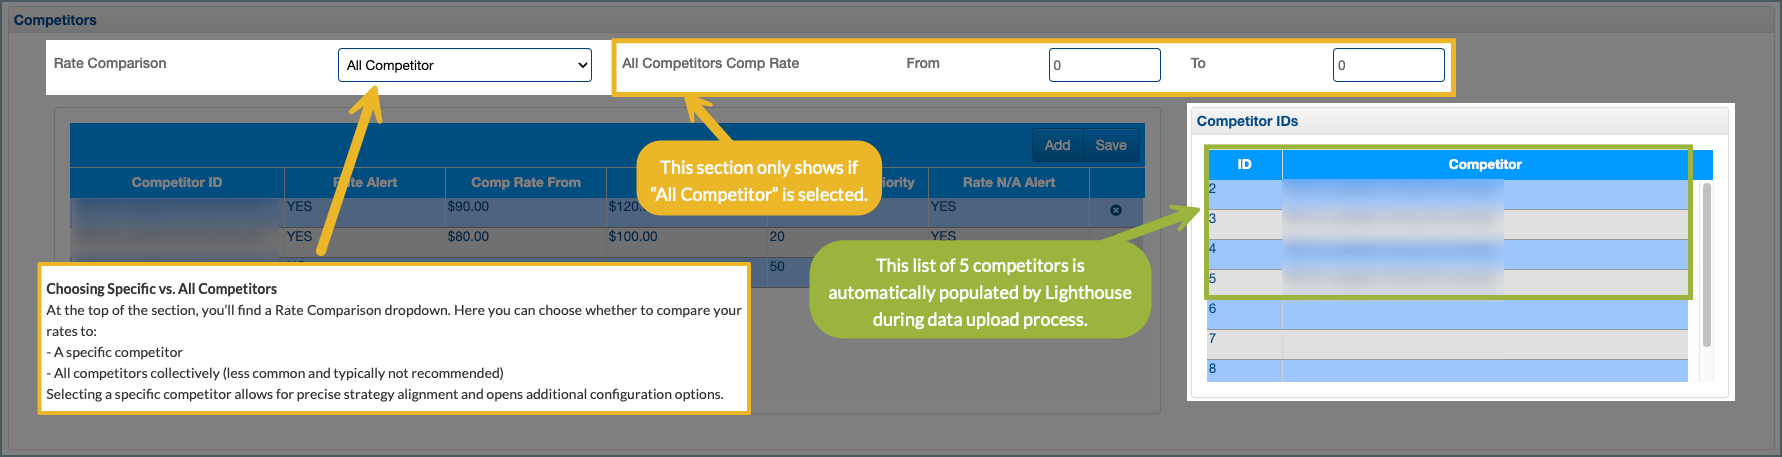Click the Rate N/A Alert column header
The image size is (1782, 457).
coord(1008,182)
